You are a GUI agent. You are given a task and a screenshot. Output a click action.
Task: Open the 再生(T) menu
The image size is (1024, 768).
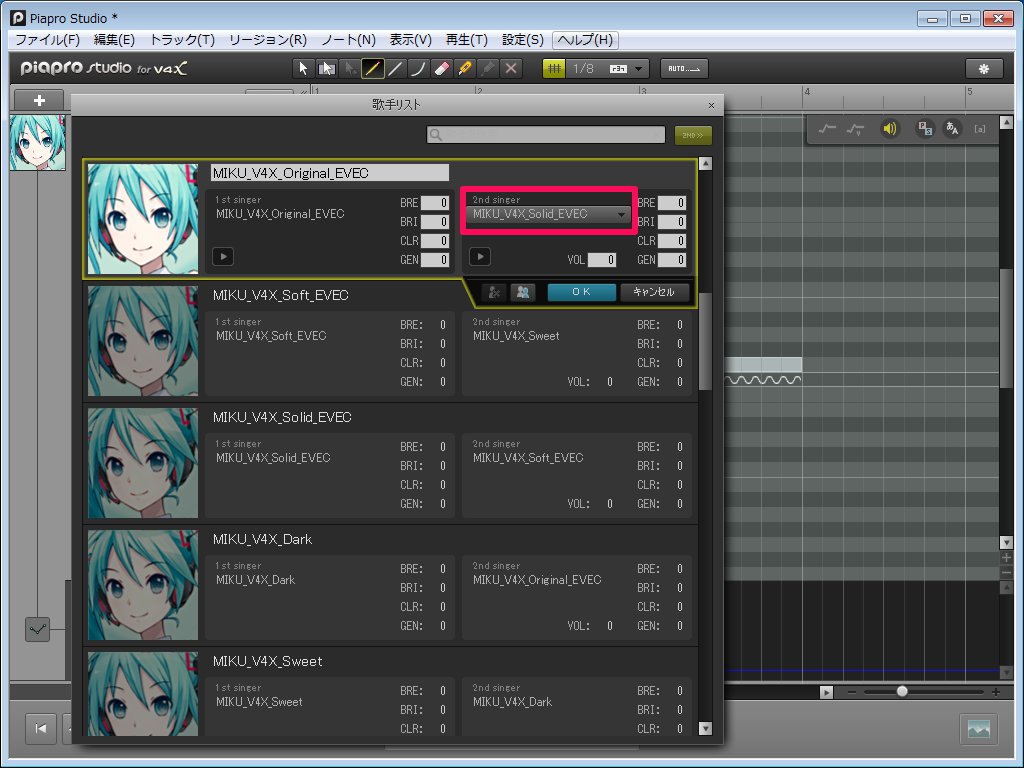click(466, 40)
